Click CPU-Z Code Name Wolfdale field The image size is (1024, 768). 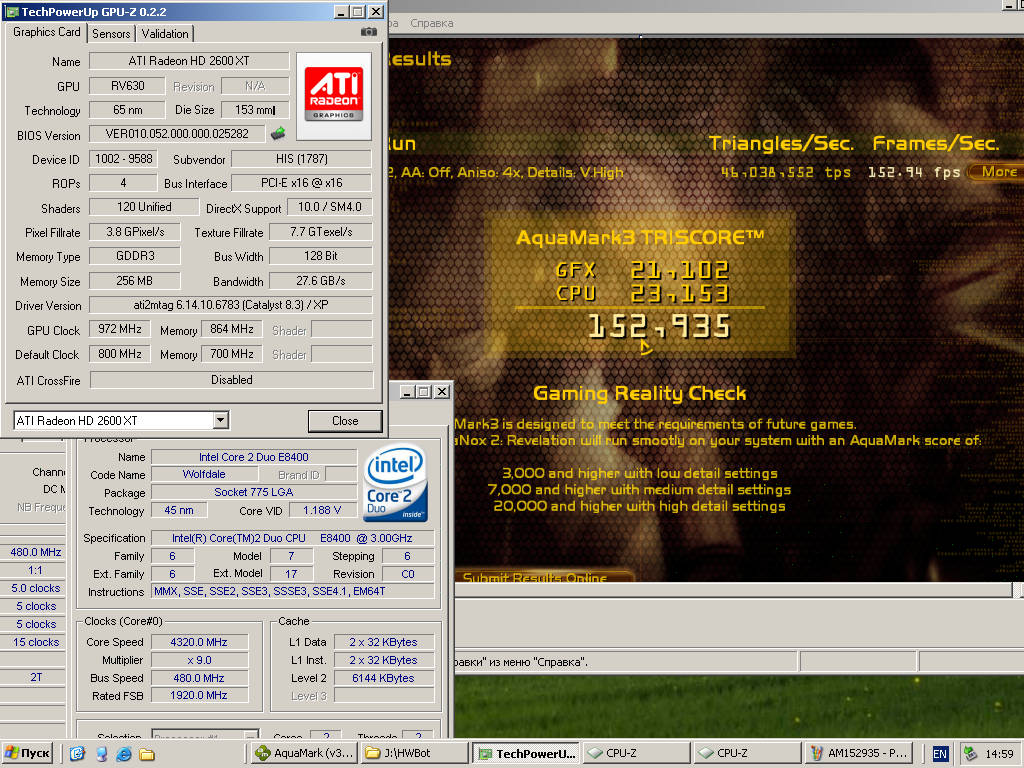coord(204,474)
